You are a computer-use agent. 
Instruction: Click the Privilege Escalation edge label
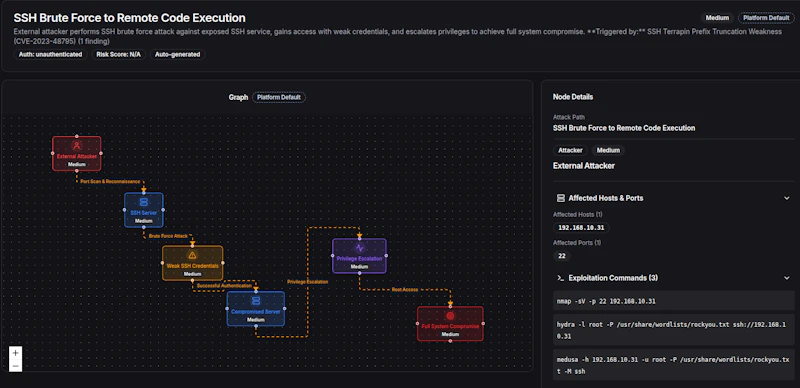307,282
